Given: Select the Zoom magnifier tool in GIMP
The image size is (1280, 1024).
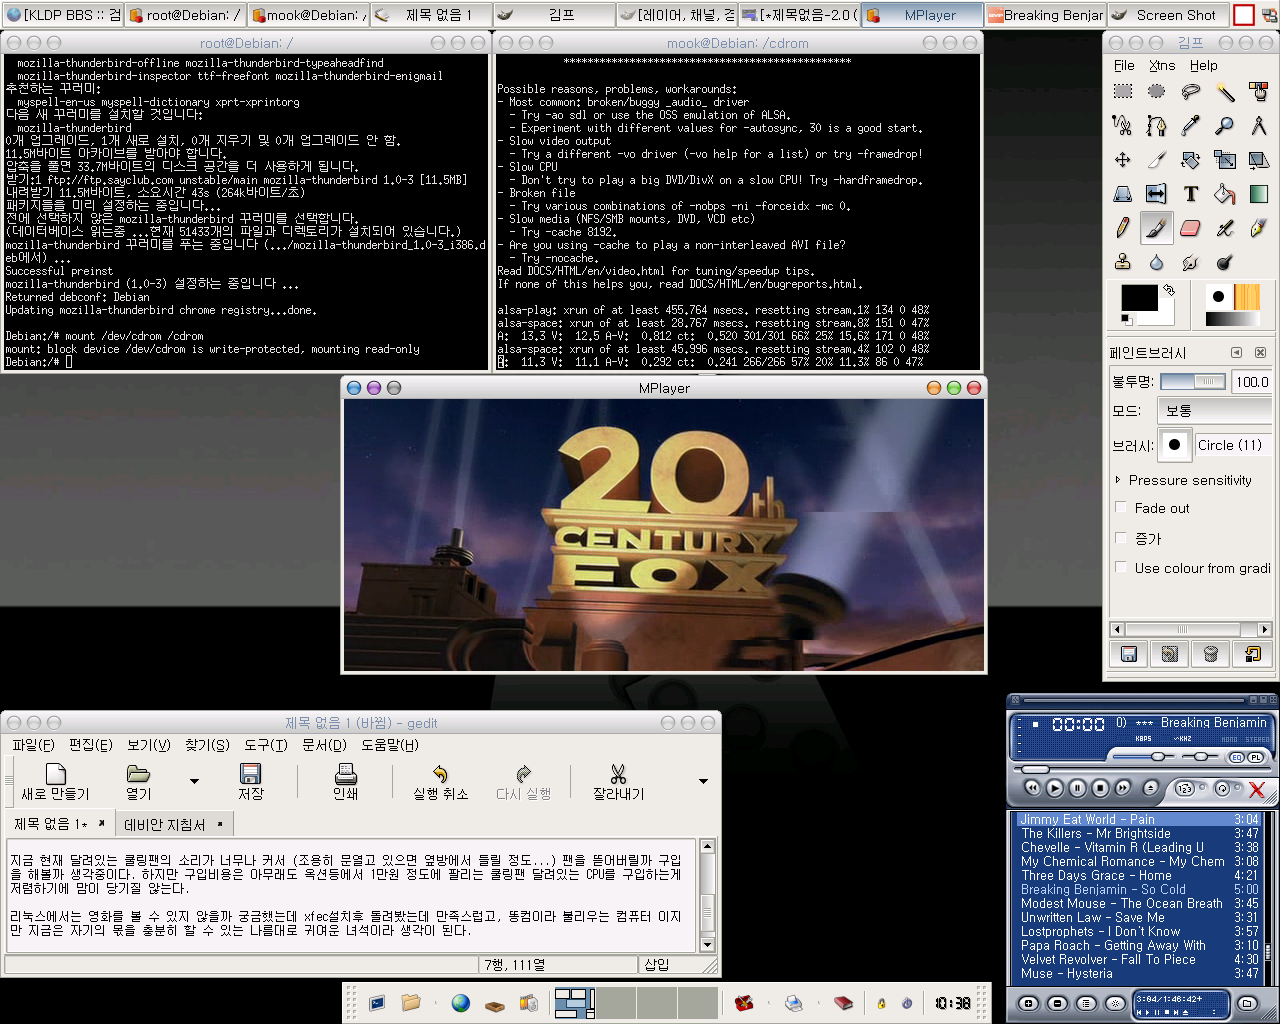Looking at the screenshot, I should click(1224, 126).
